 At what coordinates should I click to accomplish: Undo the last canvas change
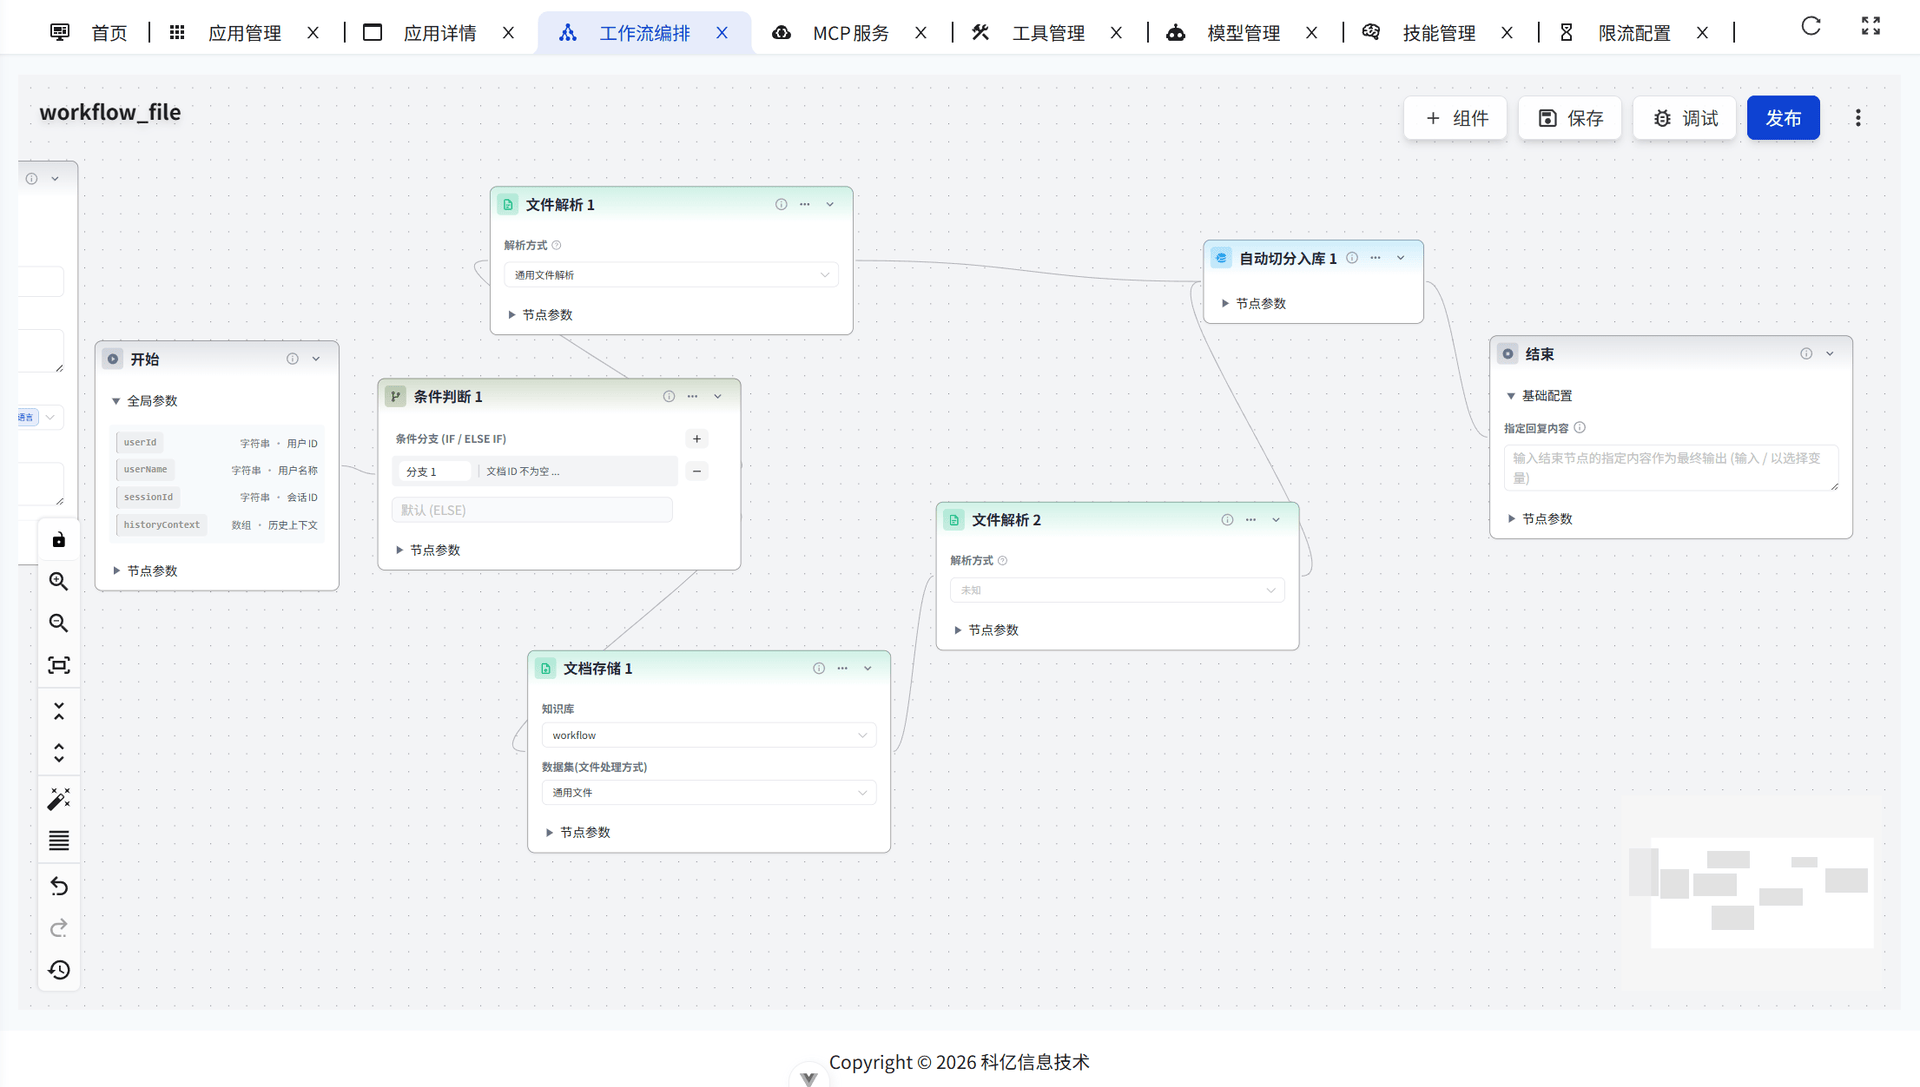pyautogui.click(x=59, y=886)
